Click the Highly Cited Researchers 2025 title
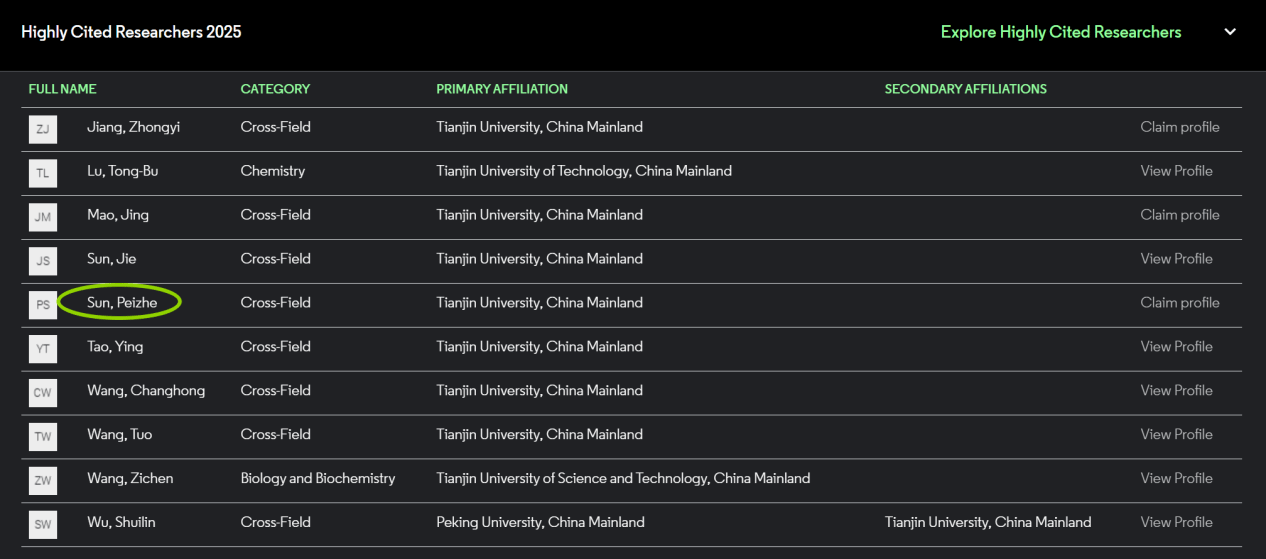Image resolution: width=1266 pixels, height=559 pixels. [x=131, y=32]
